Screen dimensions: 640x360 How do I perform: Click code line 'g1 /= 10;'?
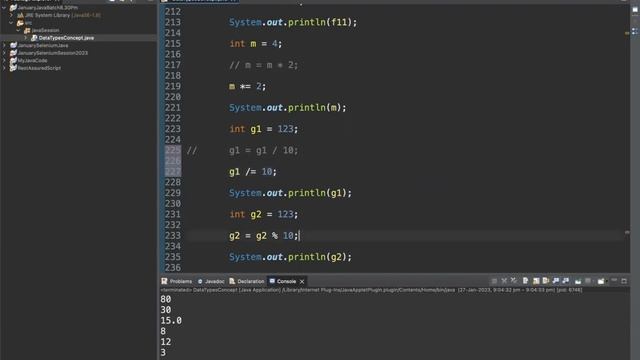tap(253, 172)
